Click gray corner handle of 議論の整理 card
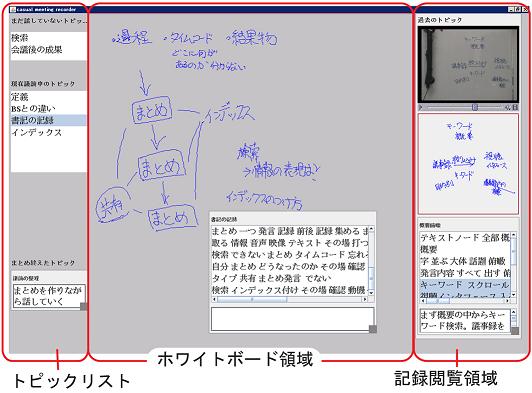Viewport: 532px width, 393px height. pyautogui.click(x=83, y=306)
